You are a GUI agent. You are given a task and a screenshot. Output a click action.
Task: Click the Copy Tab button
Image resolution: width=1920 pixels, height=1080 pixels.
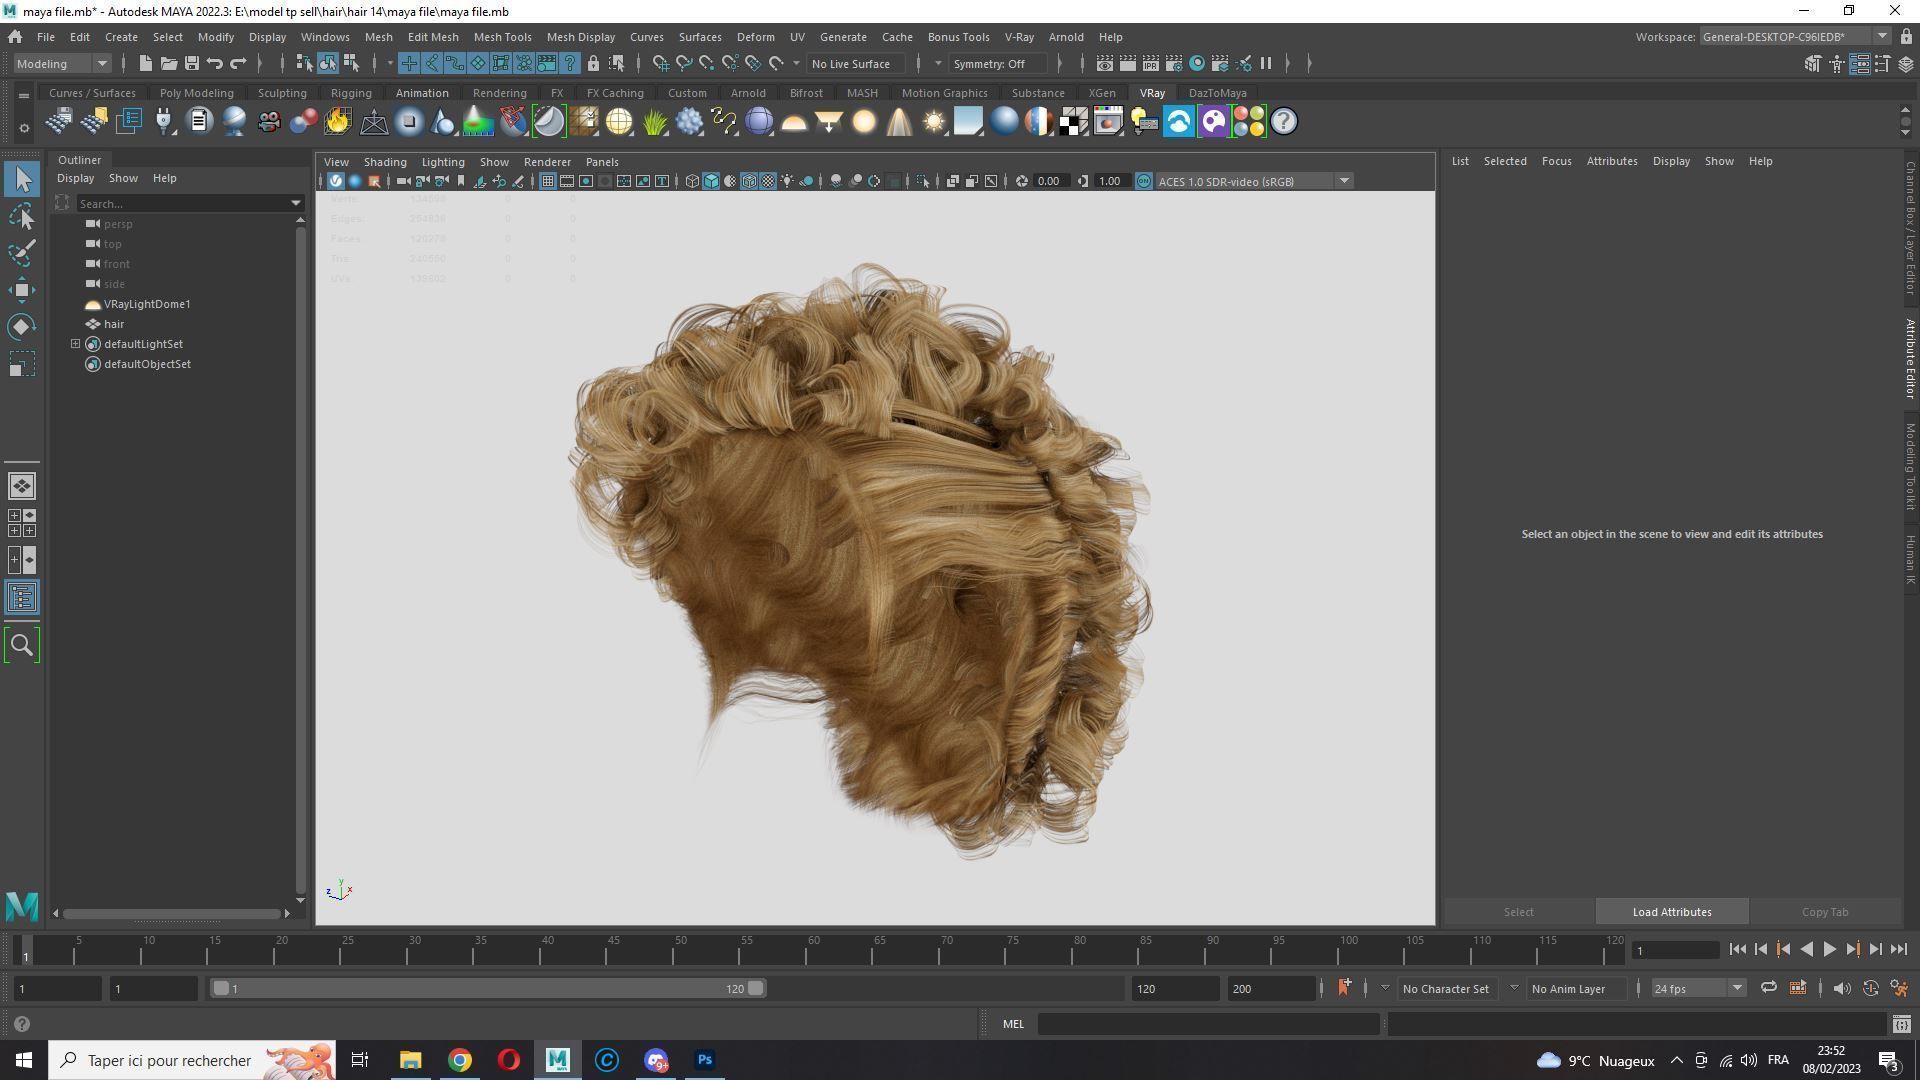tap(1825, 911)
